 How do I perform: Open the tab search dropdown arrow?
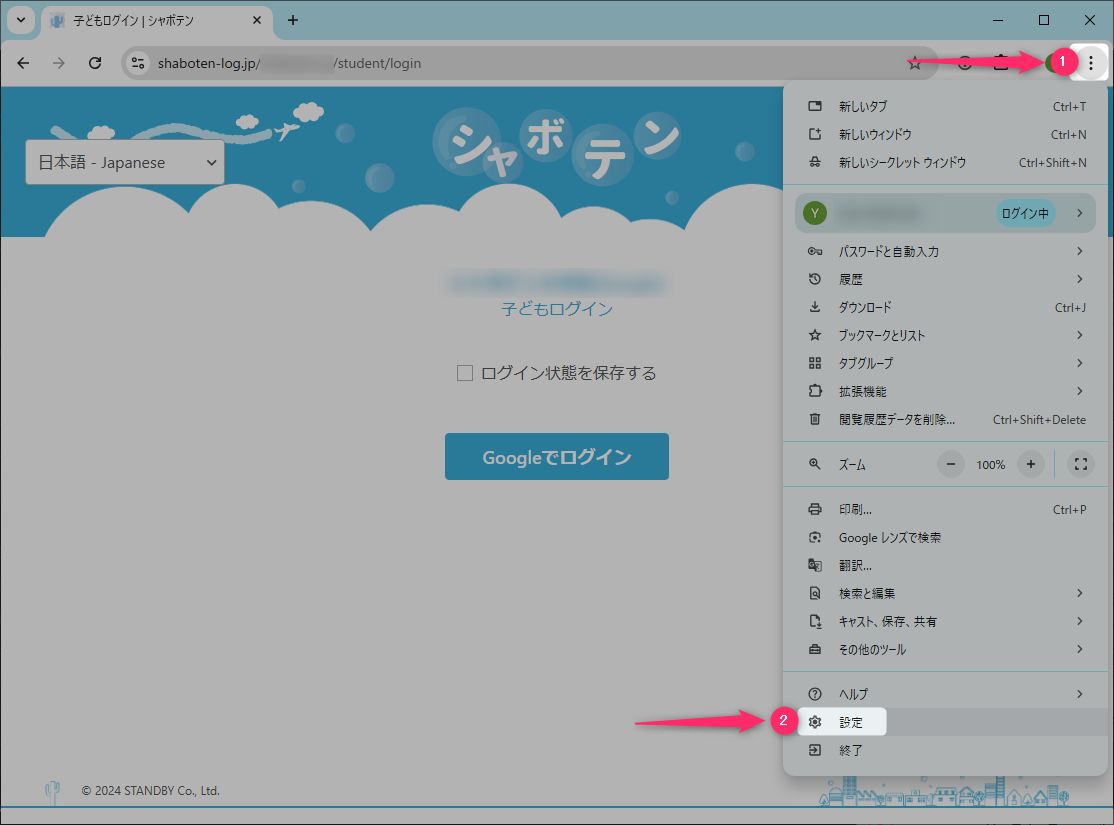(x=21, y=20)
